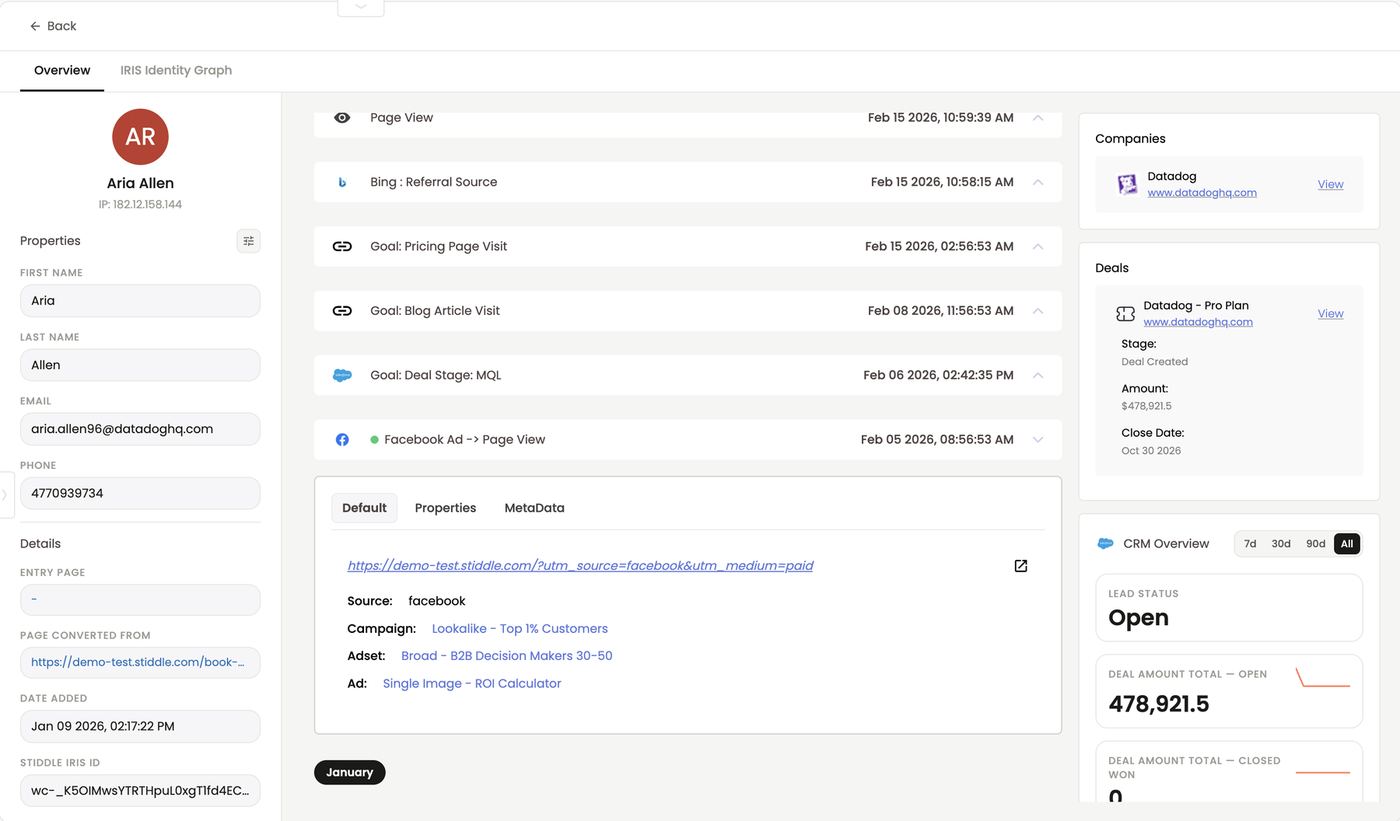View the Datadog Pro Plan deal
Viewport: 1400px width, 821px height.
1330,314
